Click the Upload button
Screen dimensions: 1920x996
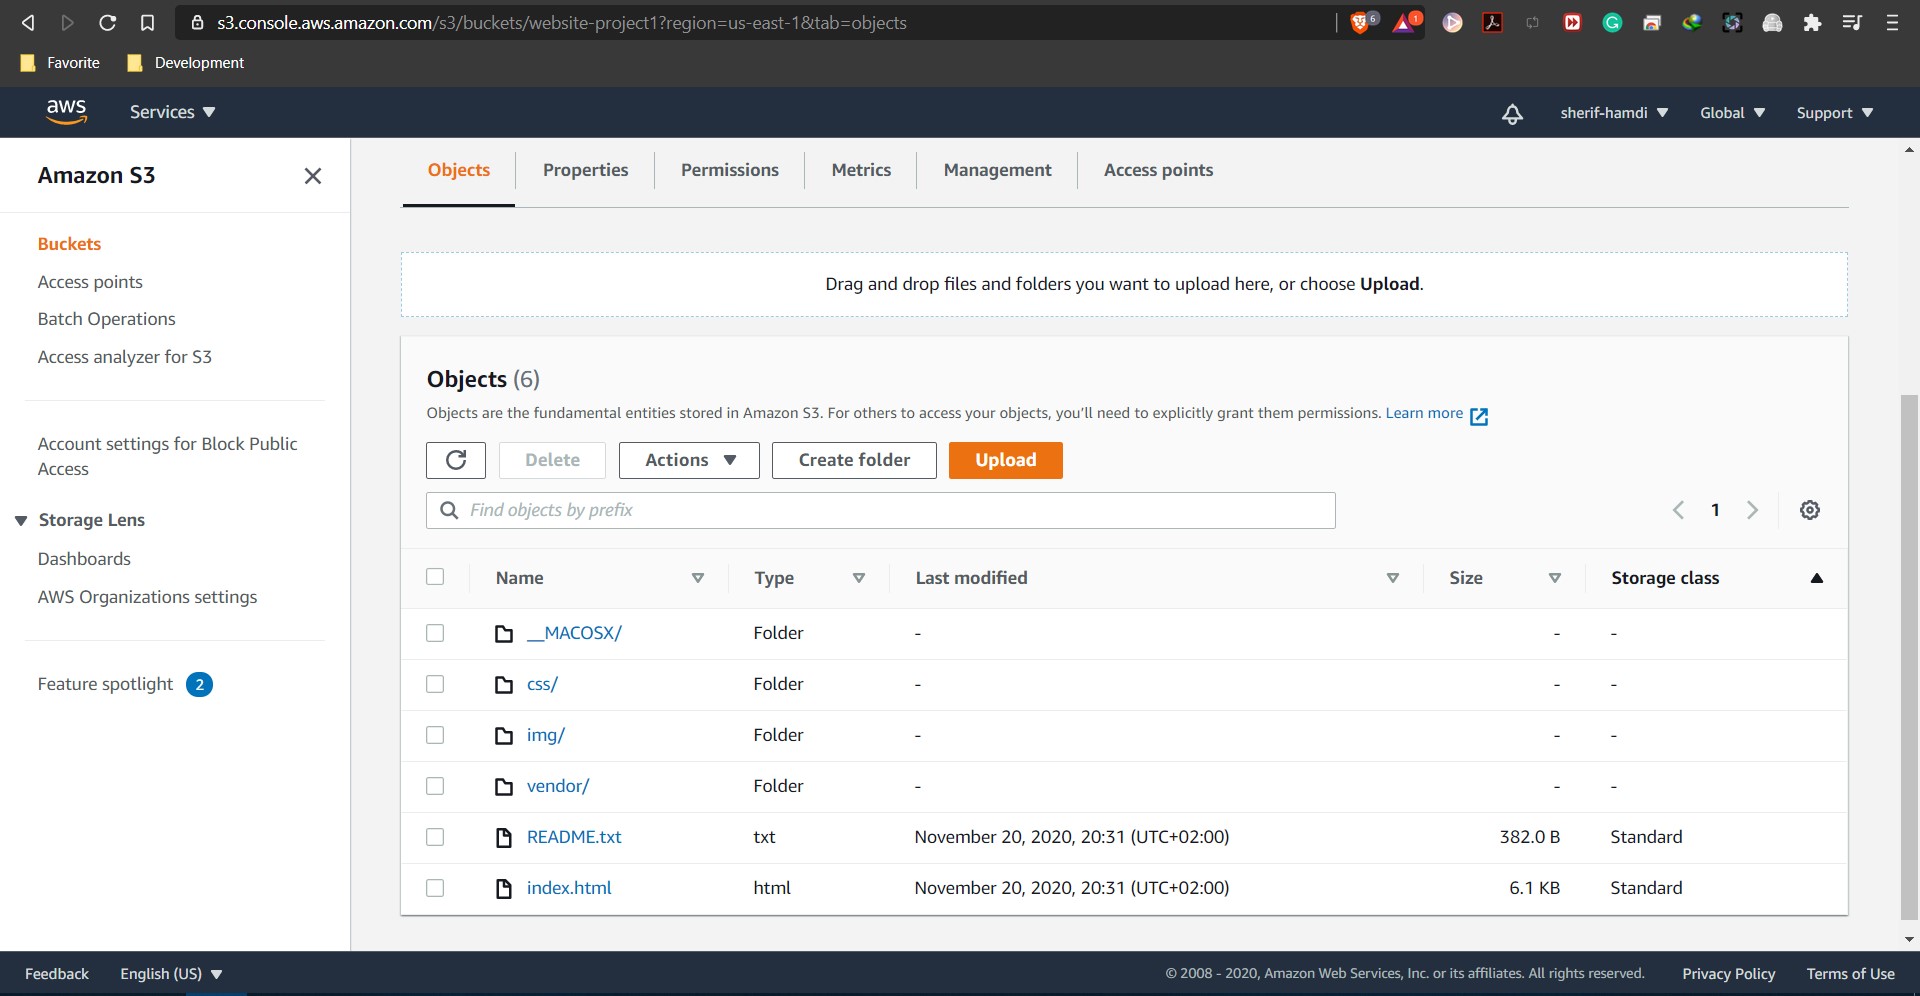point(1005,460)
